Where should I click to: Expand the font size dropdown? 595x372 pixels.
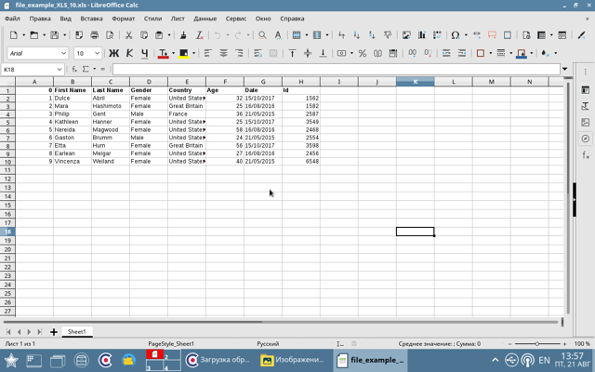[x=97, y=53]
